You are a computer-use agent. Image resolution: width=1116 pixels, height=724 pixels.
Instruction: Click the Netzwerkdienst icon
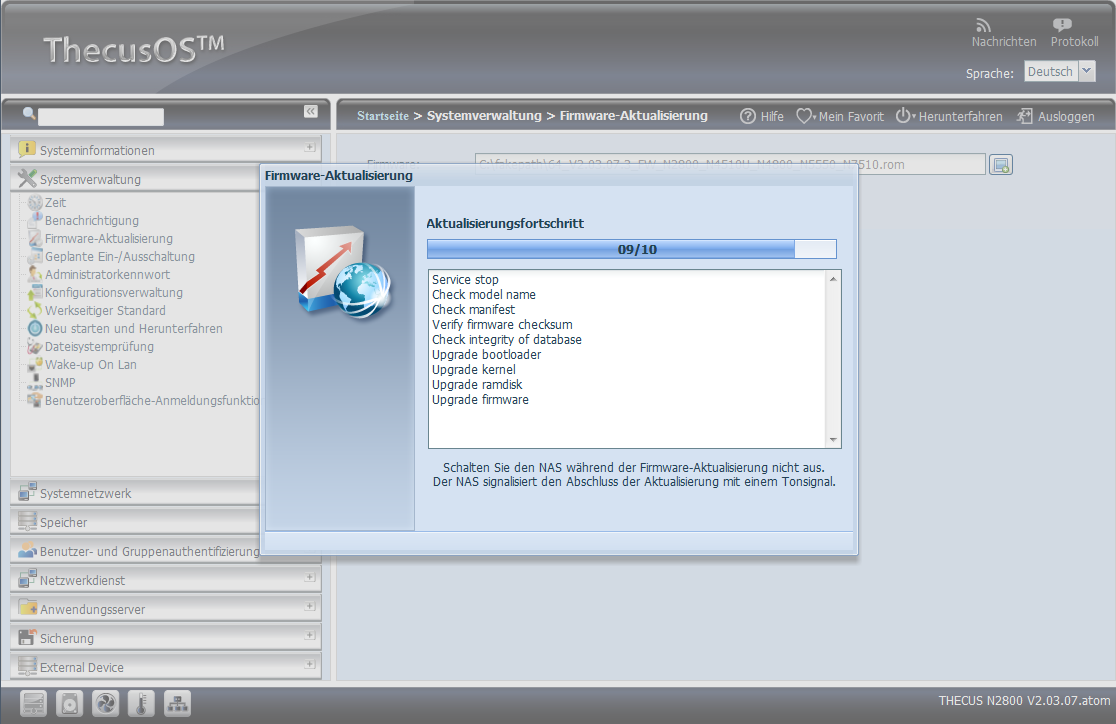coord(27,579)
